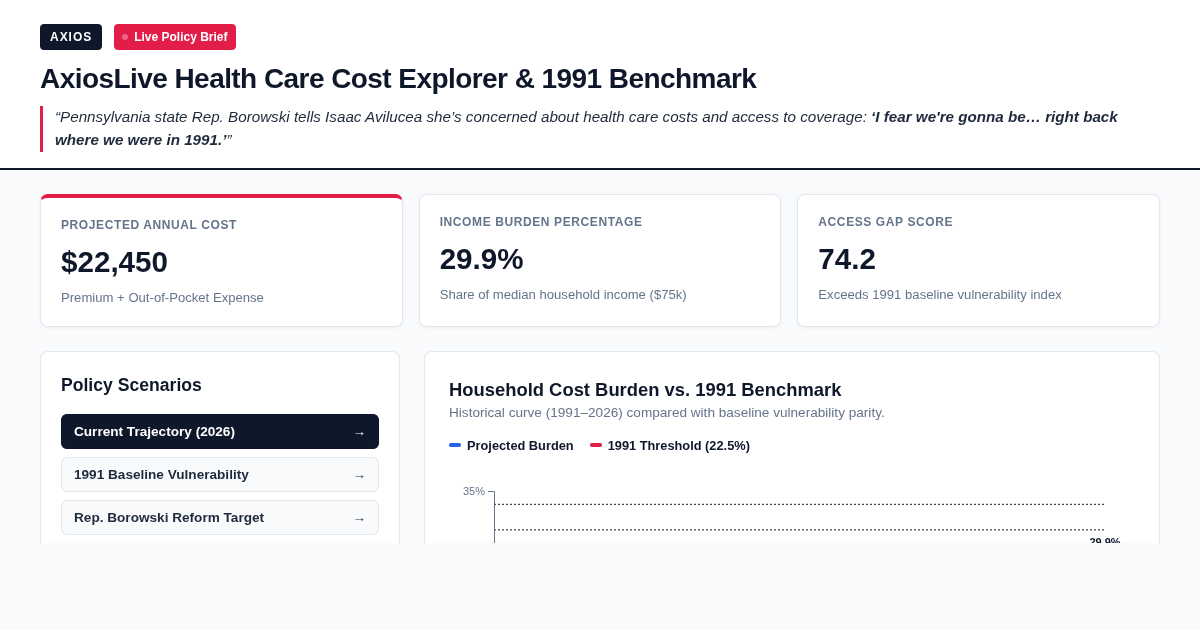The image size is (1200, 630).
Task: Click the 29.9% burden value
Action: coord(481,259)
